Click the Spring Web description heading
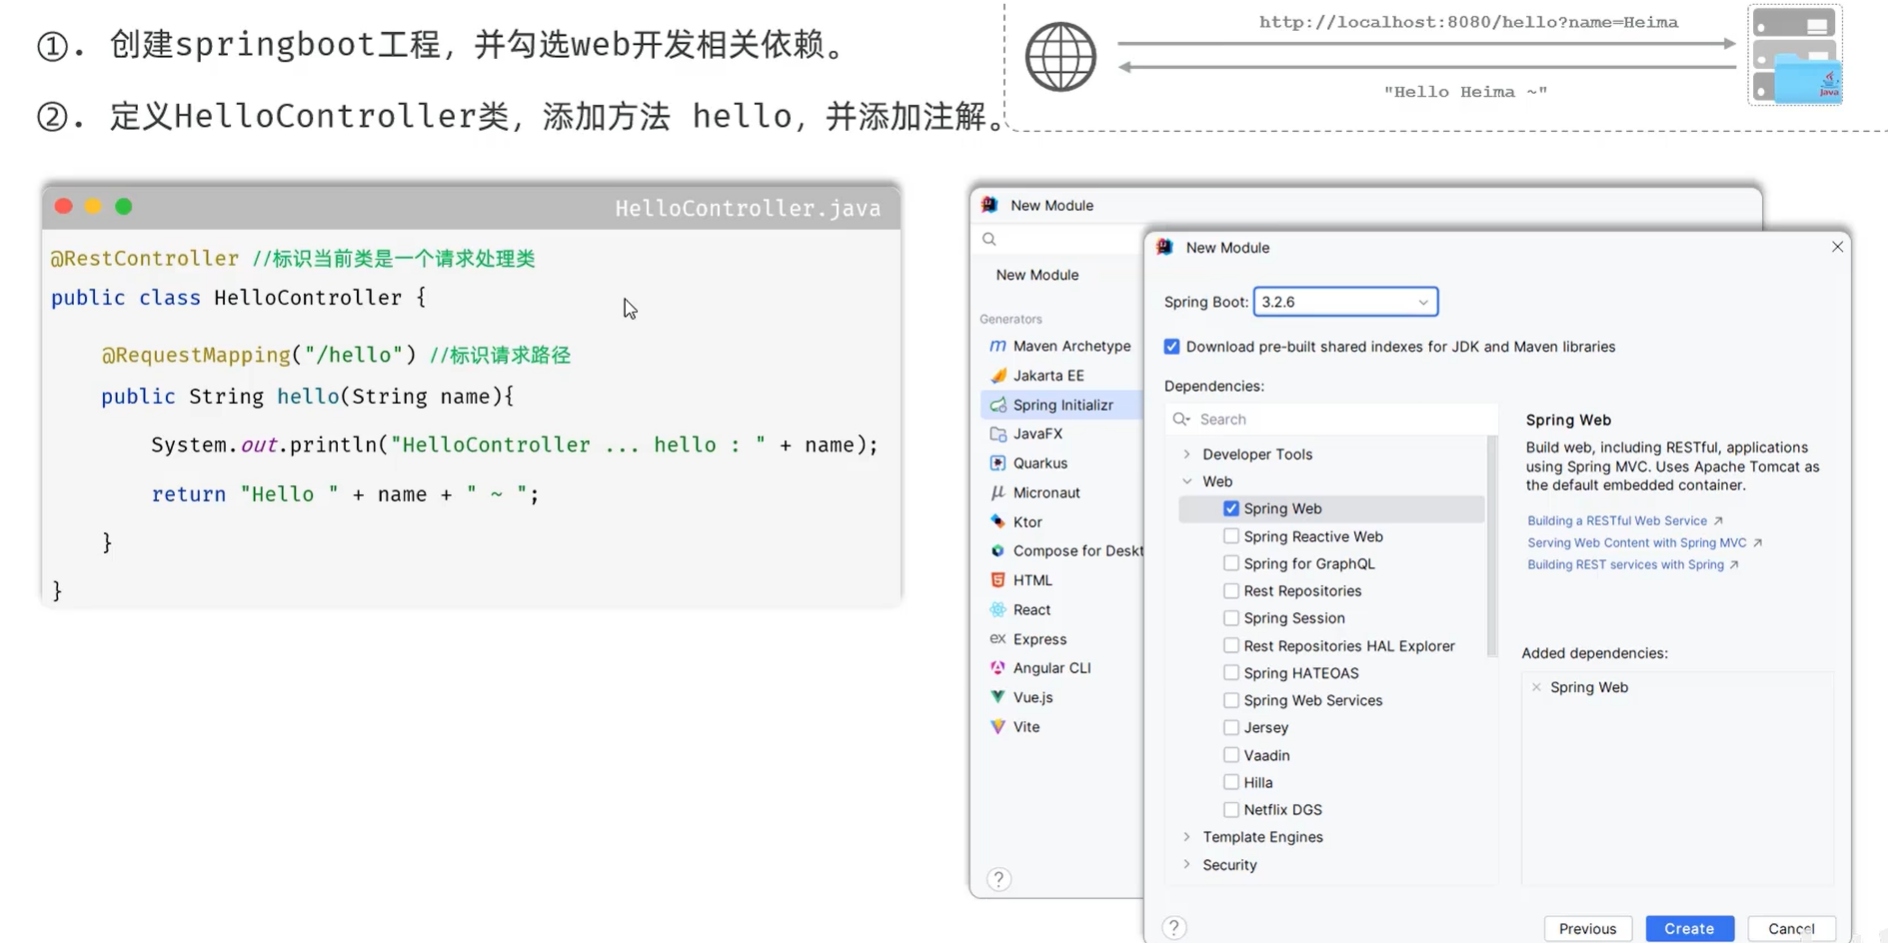Image resolution: width=1888 pixels, height=943 pixels. [x=1568, y=420]
